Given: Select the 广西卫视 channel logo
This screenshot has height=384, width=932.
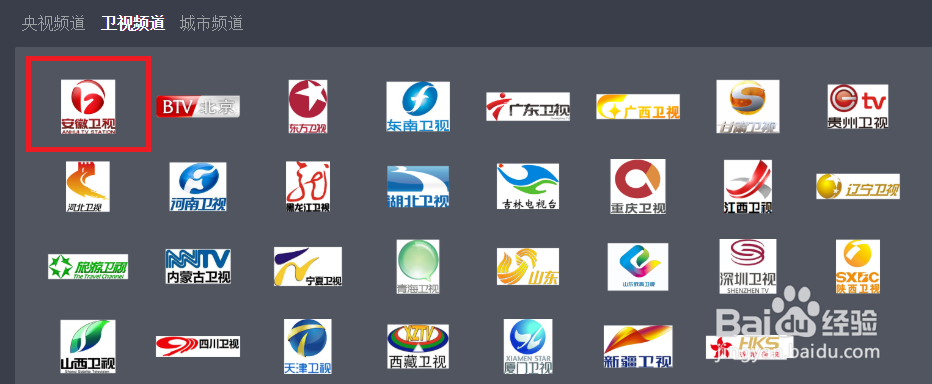Looking at the screenshot, I should [x=638, y=106].
